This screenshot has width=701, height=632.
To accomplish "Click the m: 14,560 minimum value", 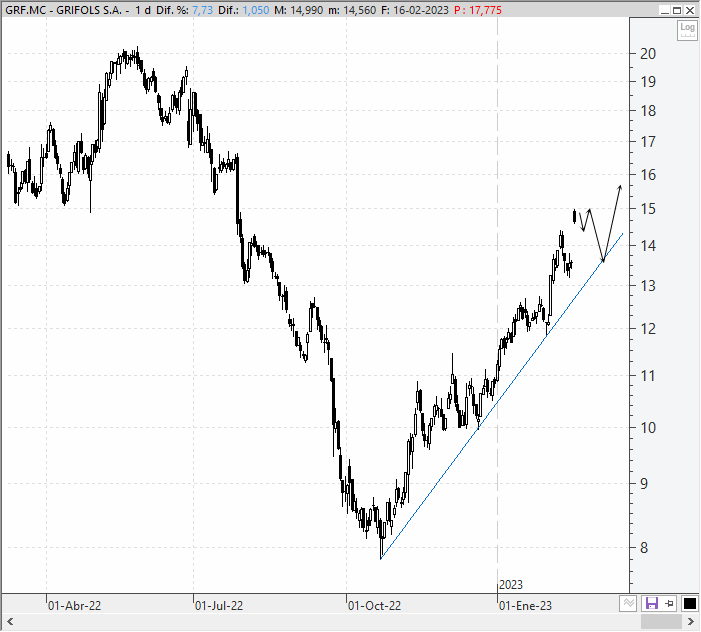I will point(352,10).
